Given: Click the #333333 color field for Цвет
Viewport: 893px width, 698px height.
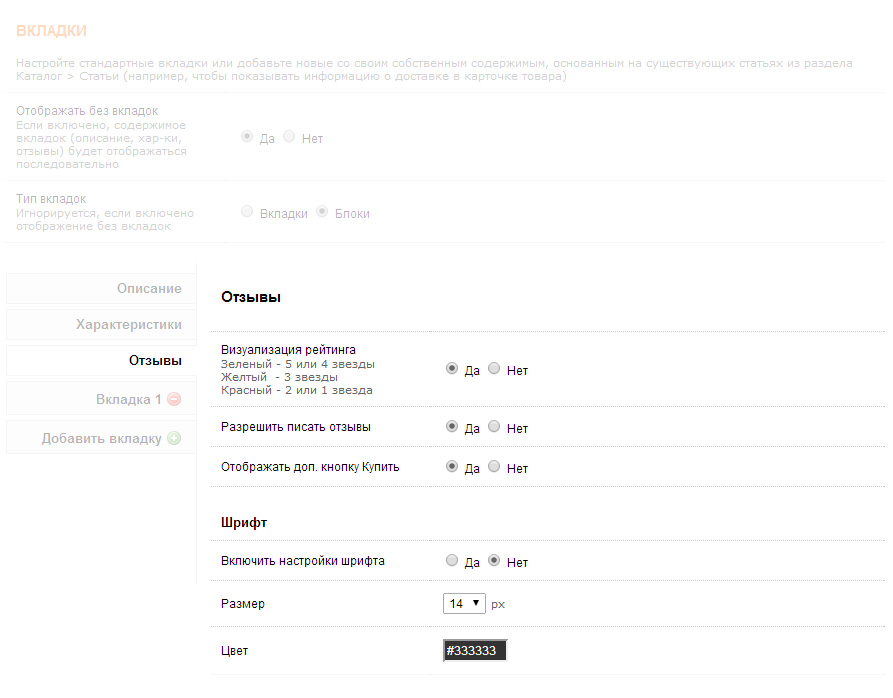Looking at the screenshot, I should click(x=475, y=651).
